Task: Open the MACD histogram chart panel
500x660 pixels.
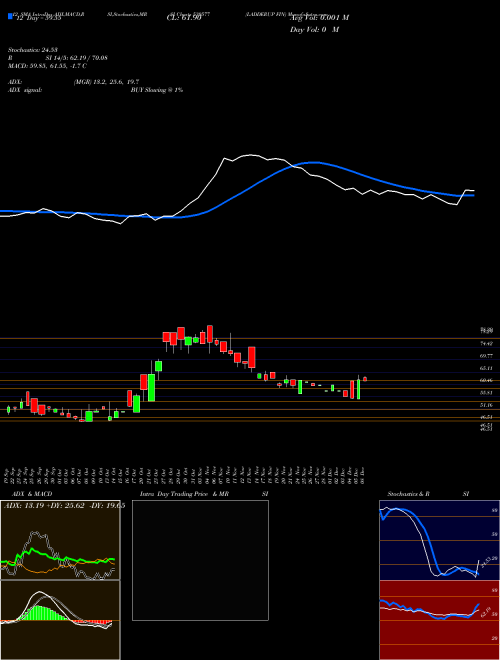Action: [x=60, y=620]
